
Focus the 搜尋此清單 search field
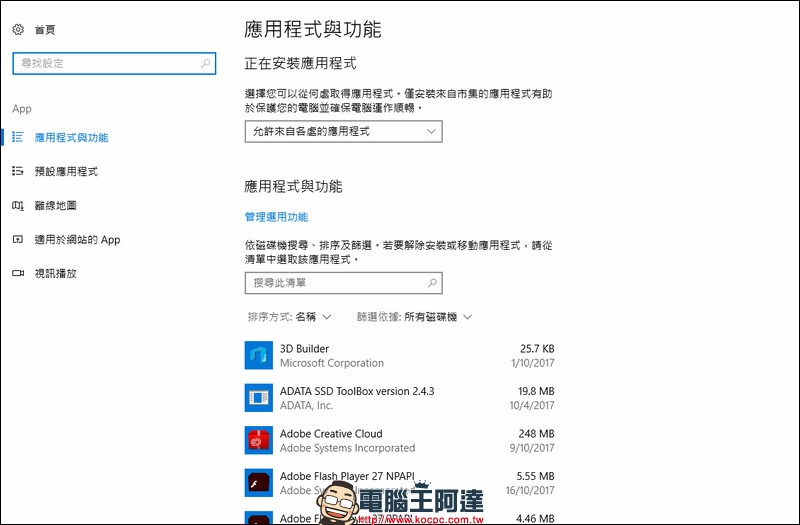click(343, 283)
